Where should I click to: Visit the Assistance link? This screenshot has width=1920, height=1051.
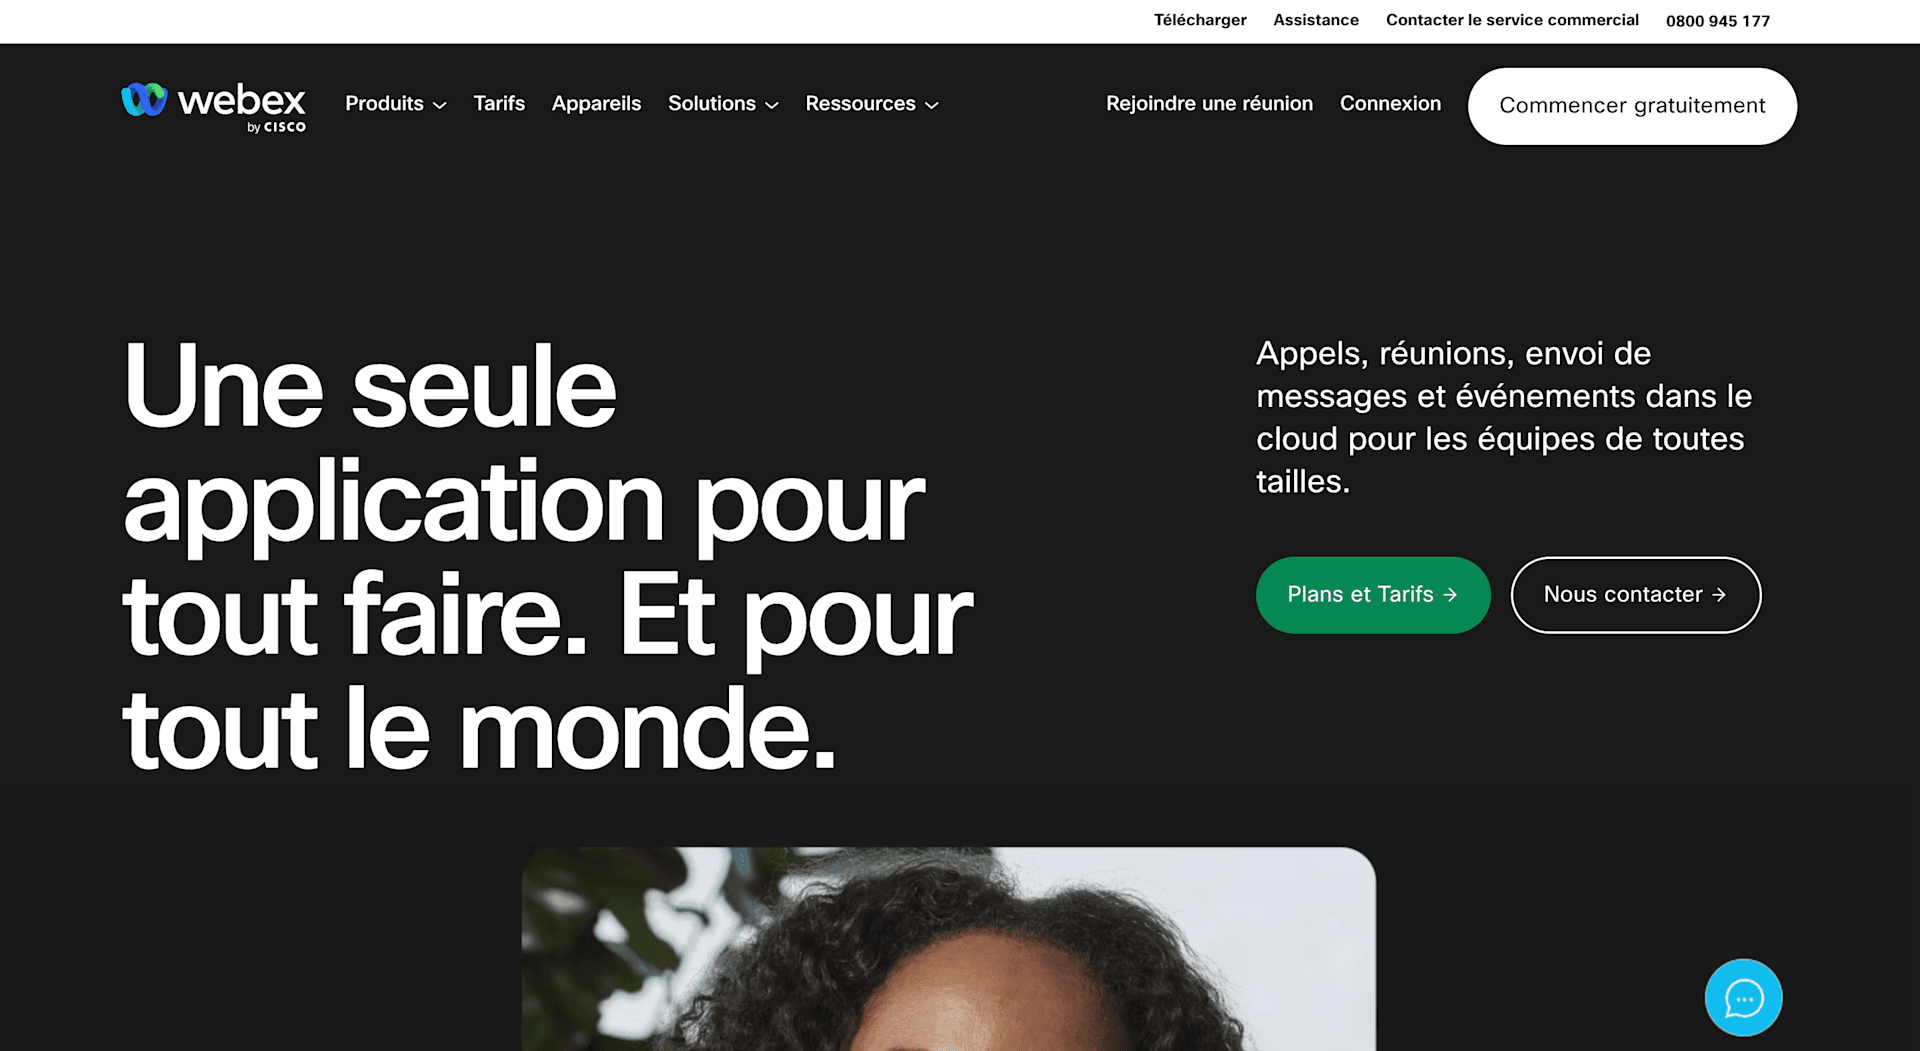pos(1316,21)
